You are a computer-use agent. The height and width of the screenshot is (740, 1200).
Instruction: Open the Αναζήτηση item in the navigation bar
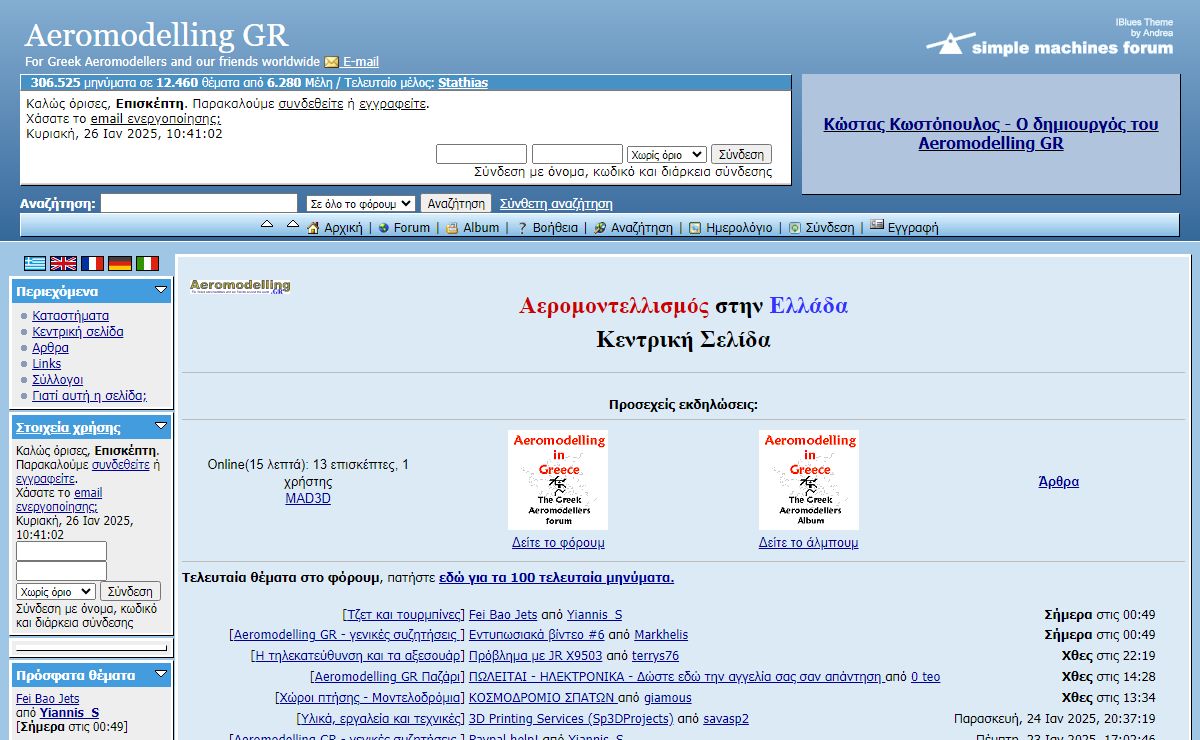click(x=633, y=227)
